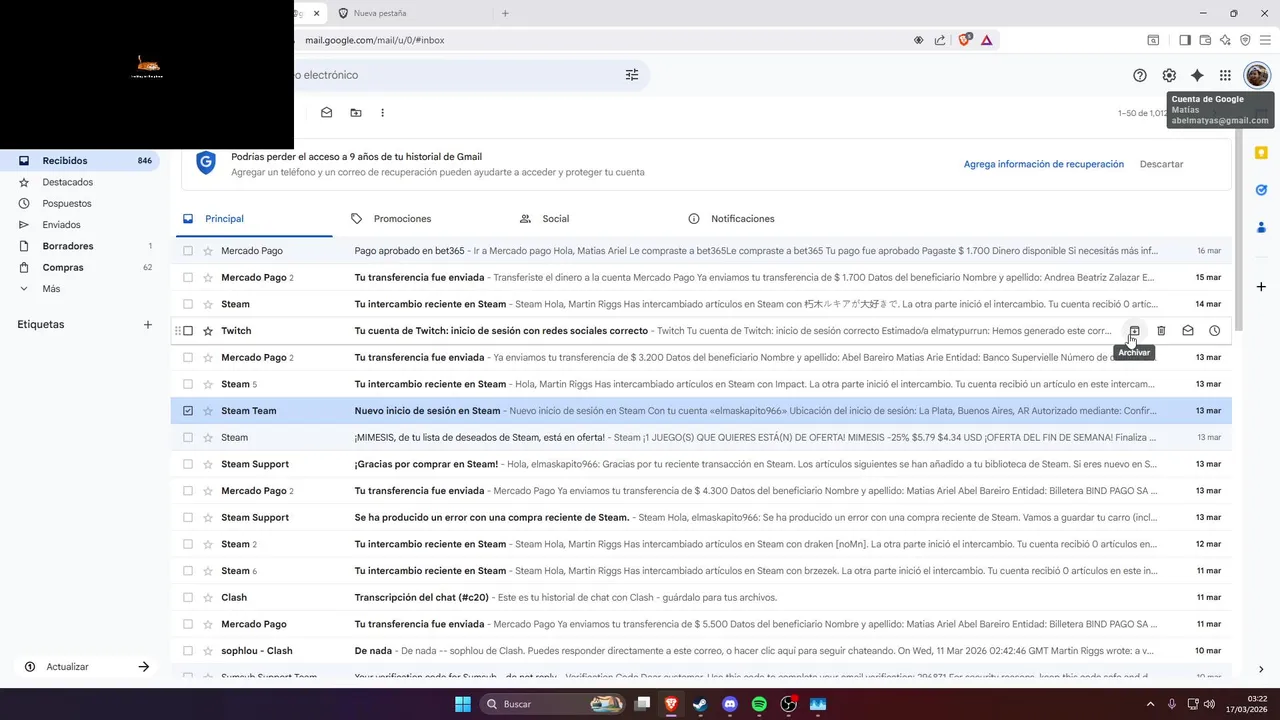This screenshot has height=720, width=1280.
Task: Tick the Twitch email checkbox
Action: click(x=188, y=331)
